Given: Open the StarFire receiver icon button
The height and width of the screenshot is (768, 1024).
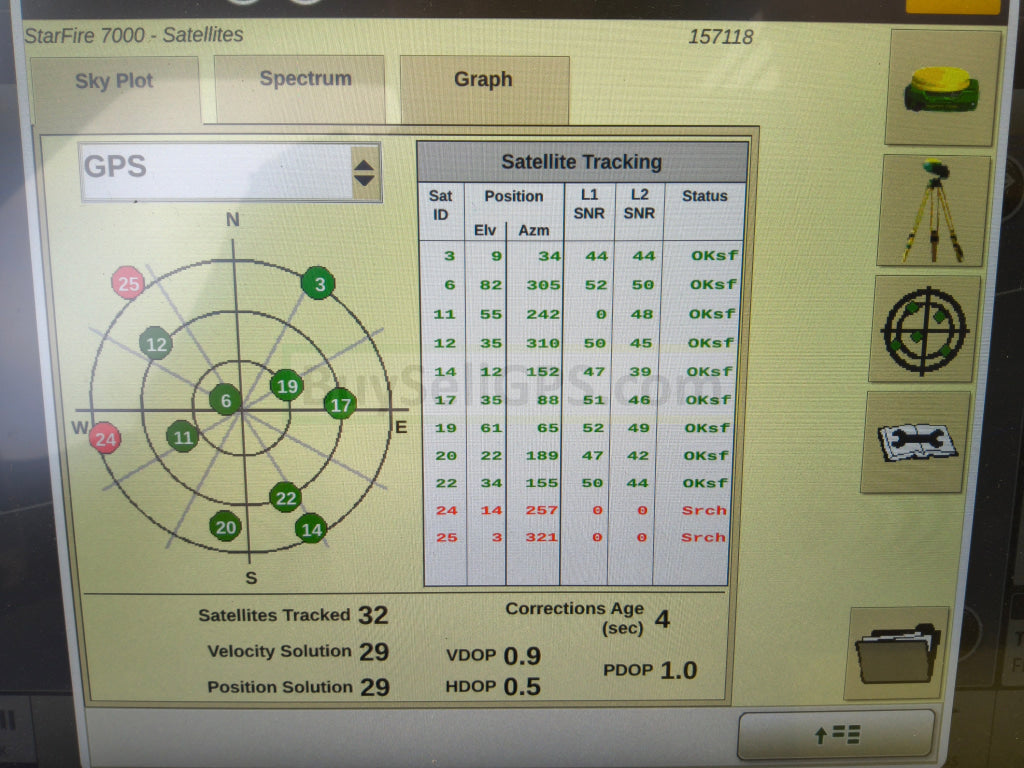Looking at the screenshot, I should pyautogui.click(x=941, y=88).
